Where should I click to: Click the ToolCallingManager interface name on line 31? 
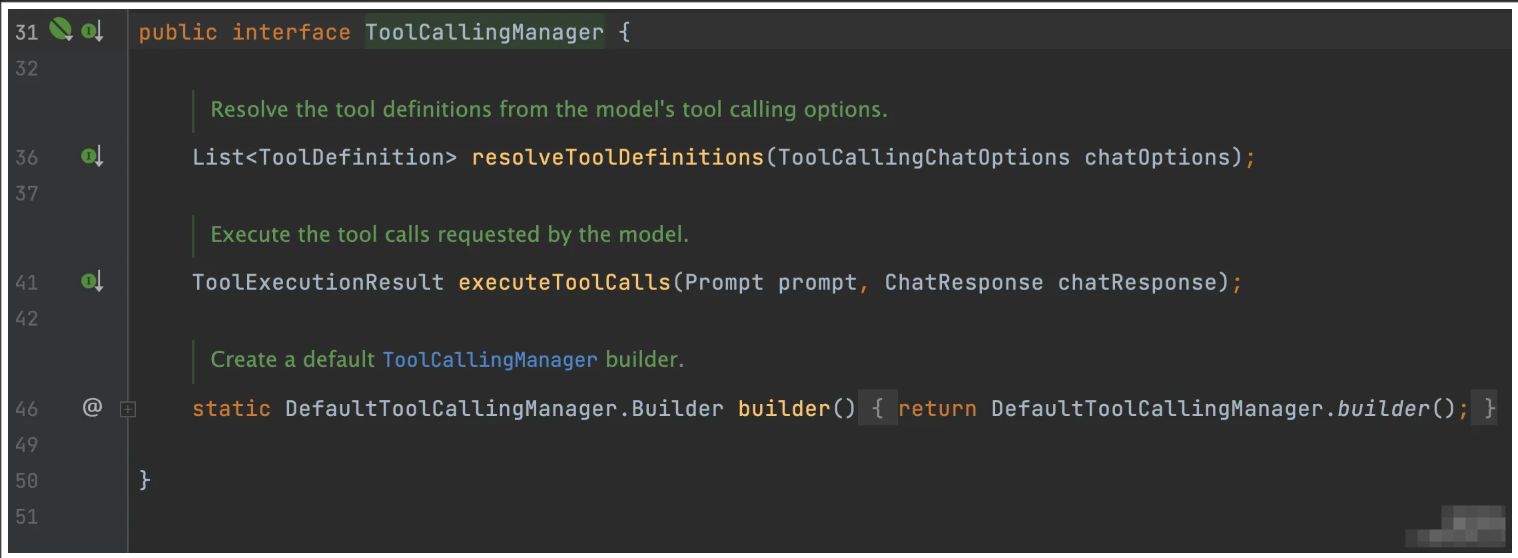pos(484,32)
